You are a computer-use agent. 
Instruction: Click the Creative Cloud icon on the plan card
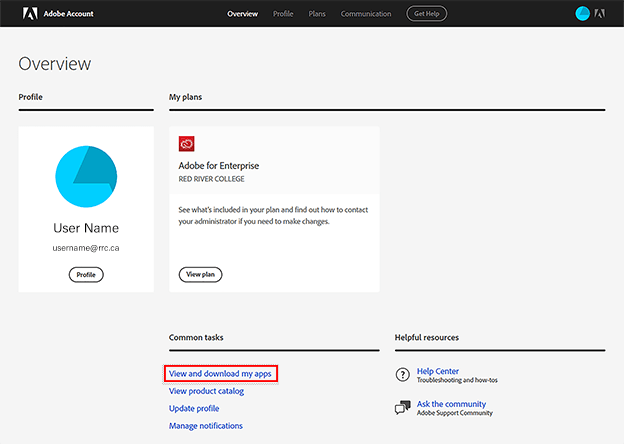coord(186,144)
